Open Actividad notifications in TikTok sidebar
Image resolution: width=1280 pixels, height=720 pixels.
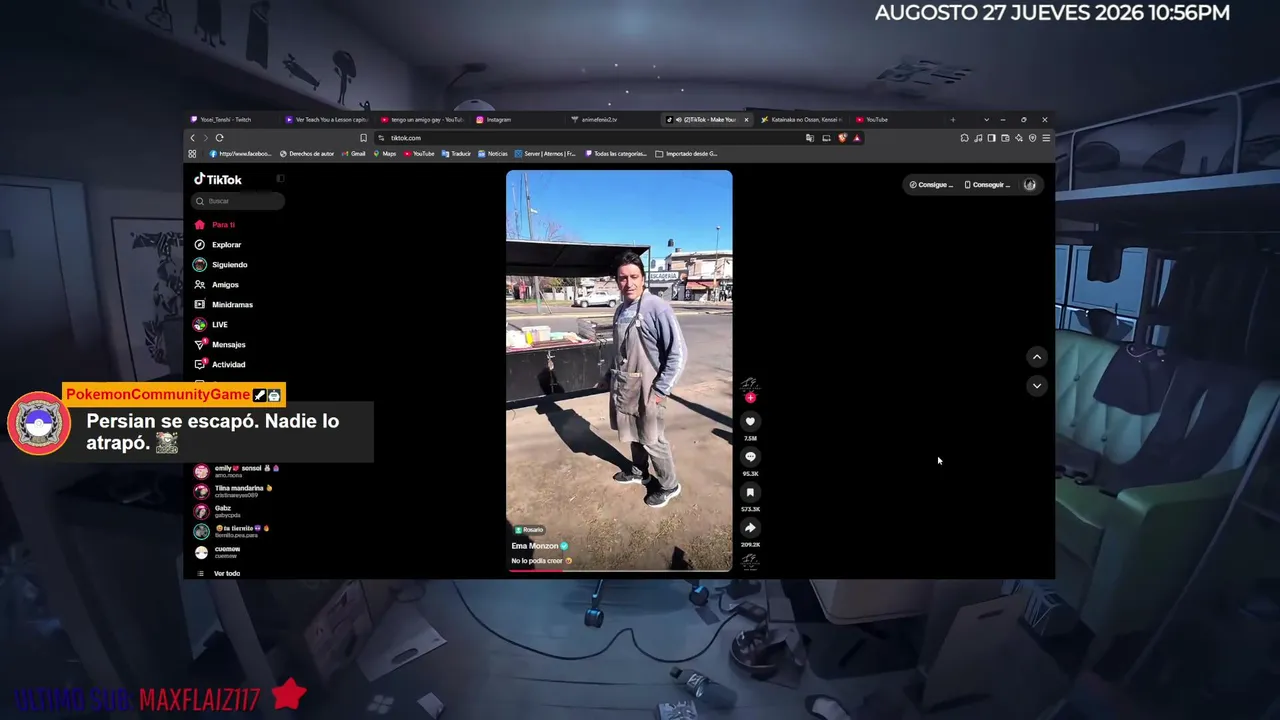click(x=228, y=365)
